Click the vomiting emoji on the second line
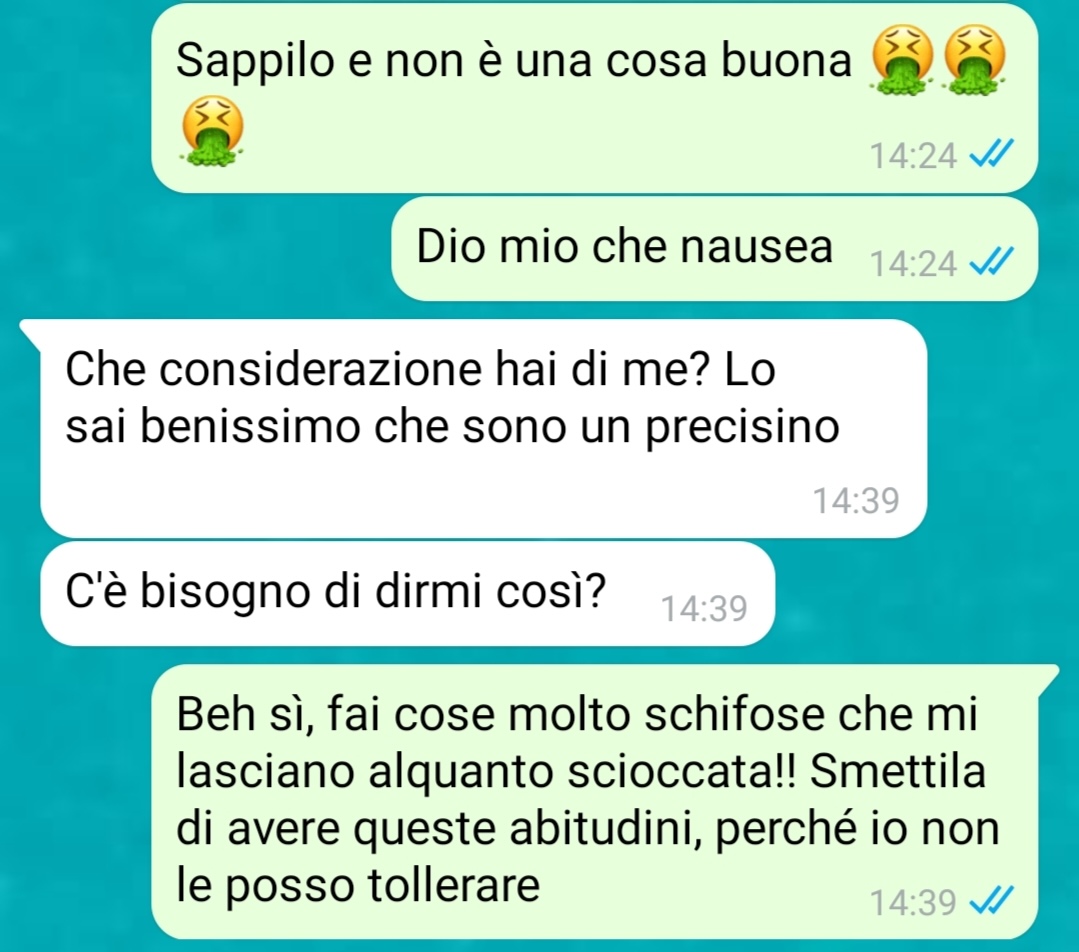Image resolution: width=1079 pixels, height=952 pixels. tap(212, 131)
